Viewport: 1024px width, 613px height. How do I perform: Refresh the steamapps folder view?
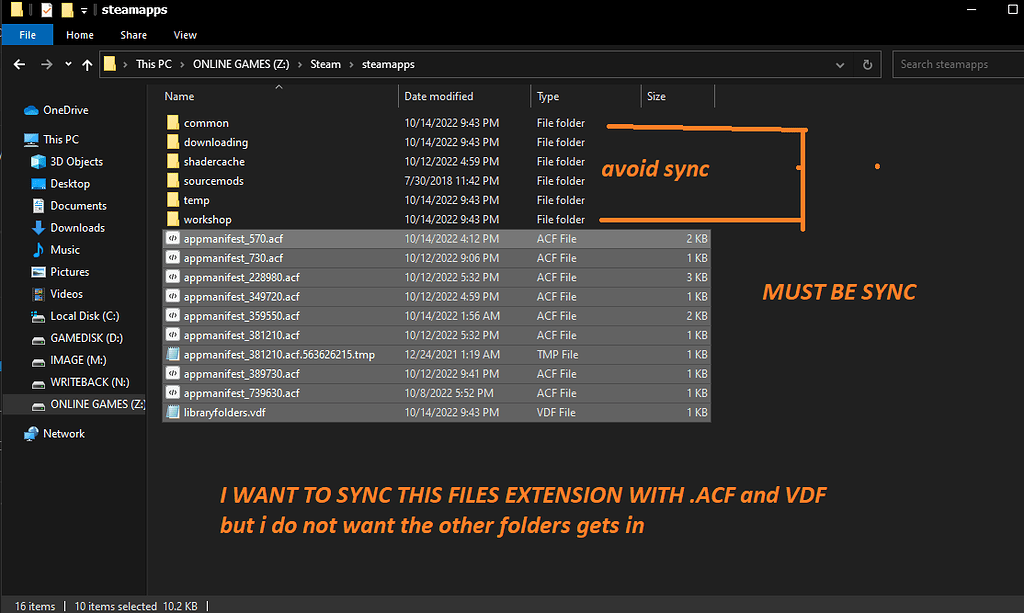[x=868, y=64]
